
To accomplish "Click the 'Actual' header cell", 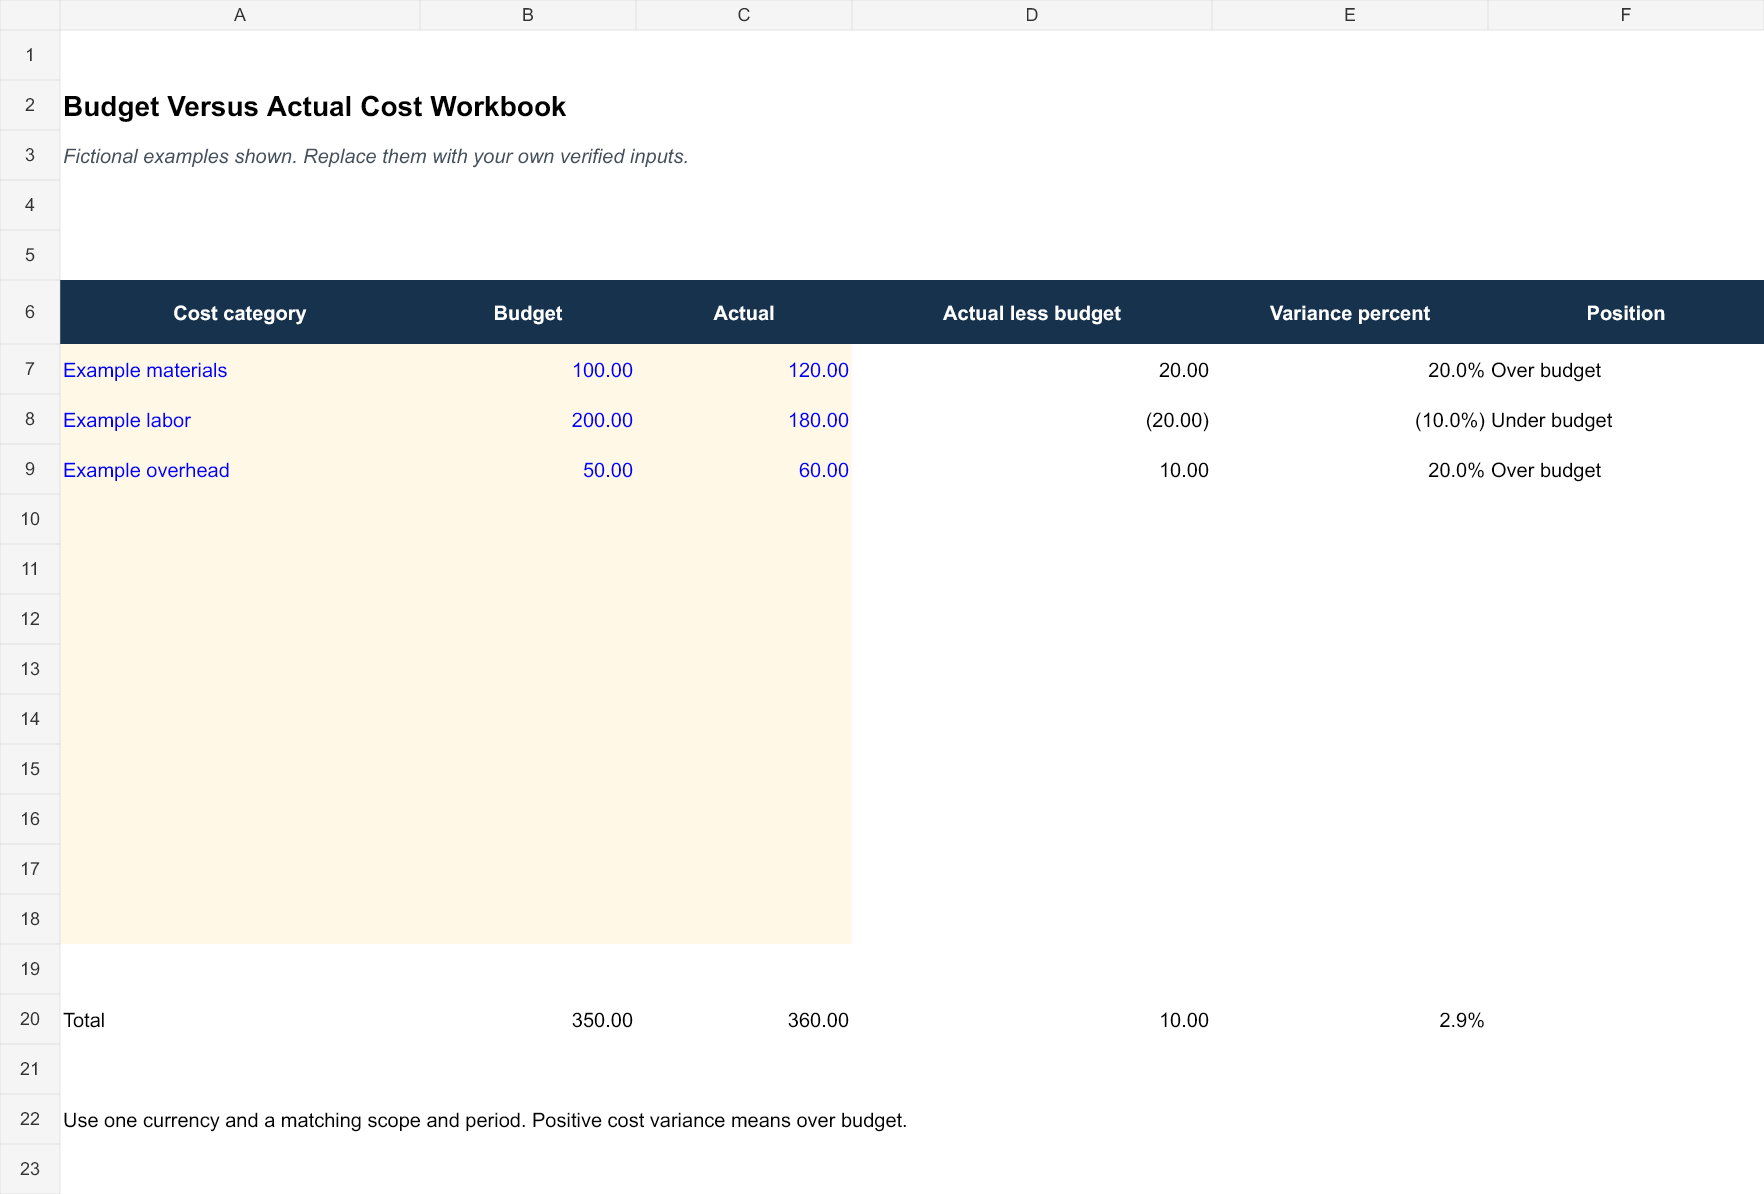I will coord(744,312).
